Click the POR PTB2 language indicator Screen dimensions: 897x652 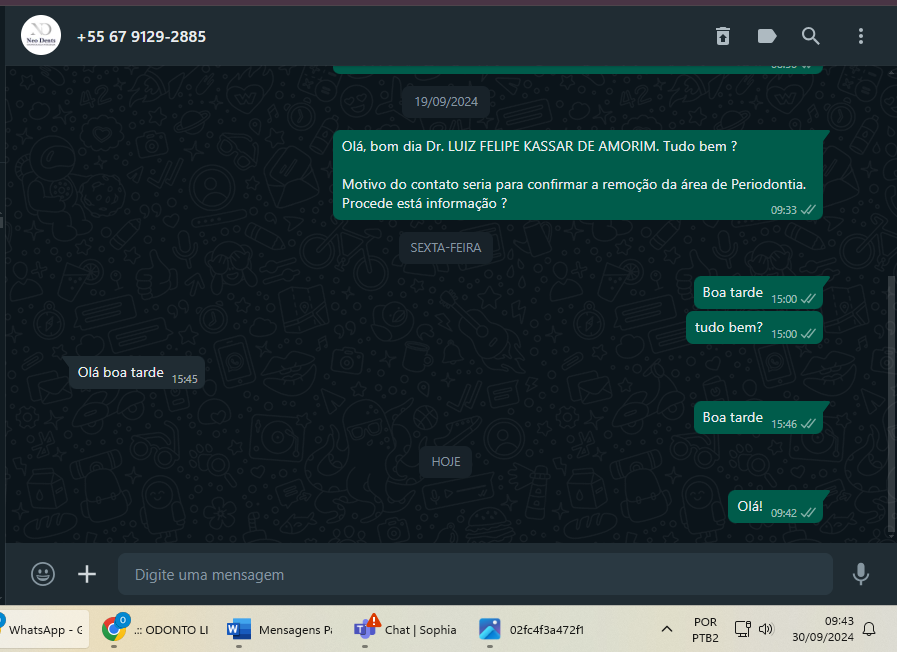point(705,630)
